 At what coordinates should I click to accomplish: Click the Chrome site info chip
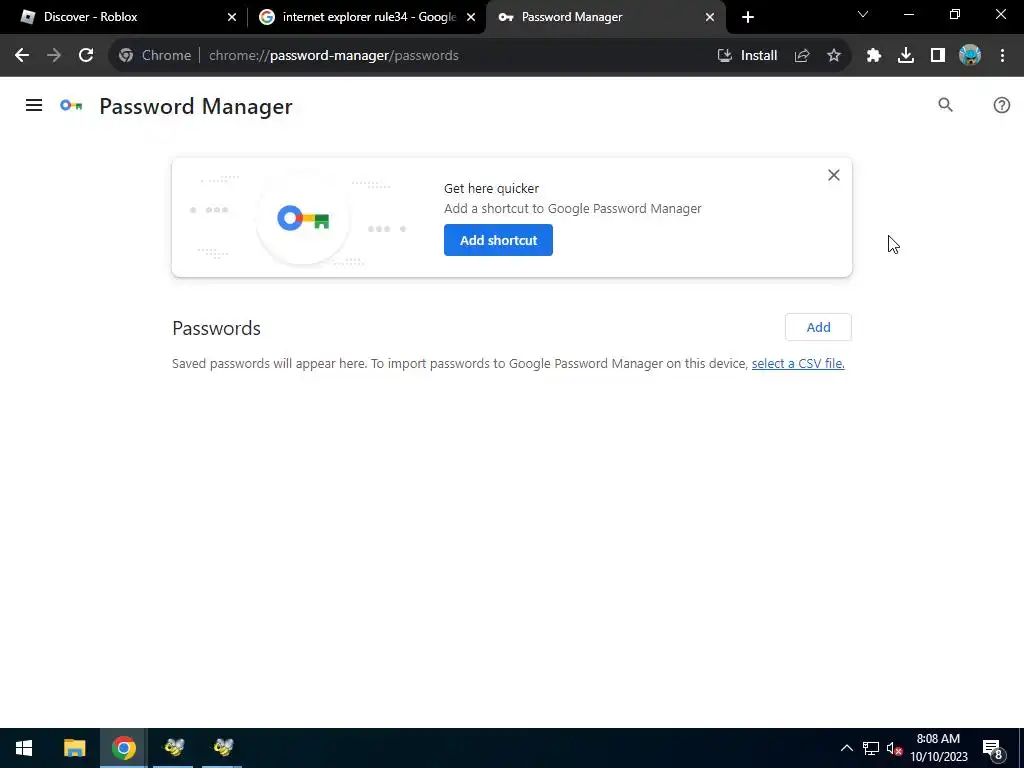155,56
